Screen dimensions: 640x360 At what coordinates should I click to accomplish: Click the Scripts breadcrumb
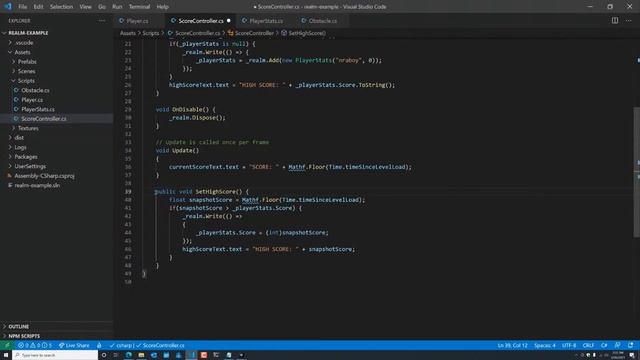(151, 33)
